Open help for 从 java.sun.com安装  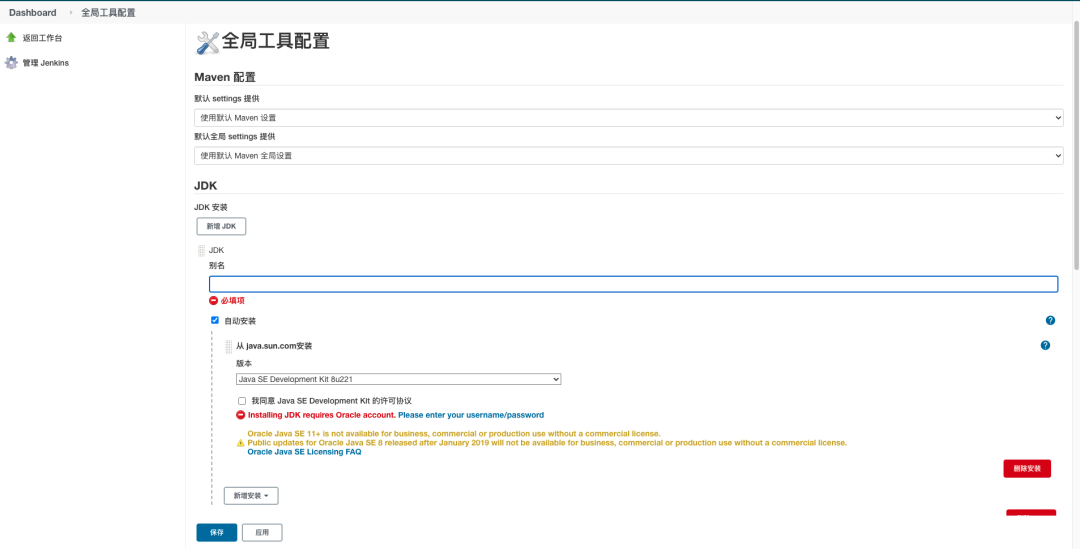click(x=1045, y=345)
